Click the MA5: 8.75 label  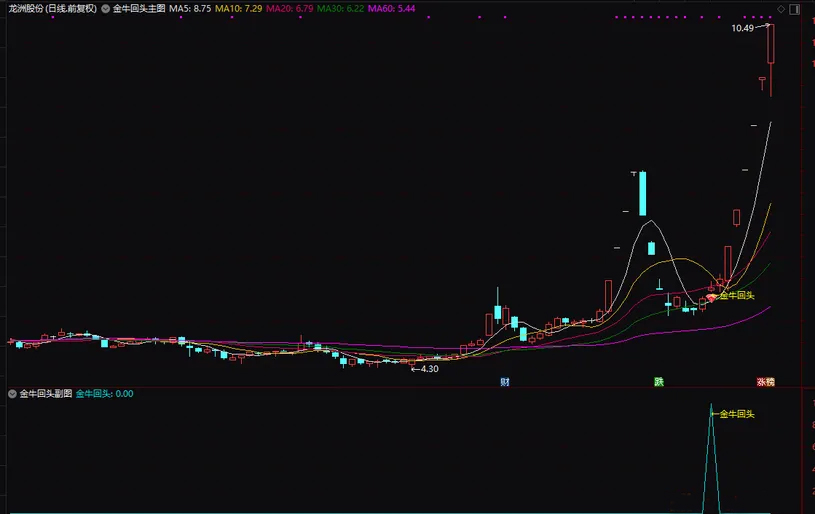pos(190,8)
